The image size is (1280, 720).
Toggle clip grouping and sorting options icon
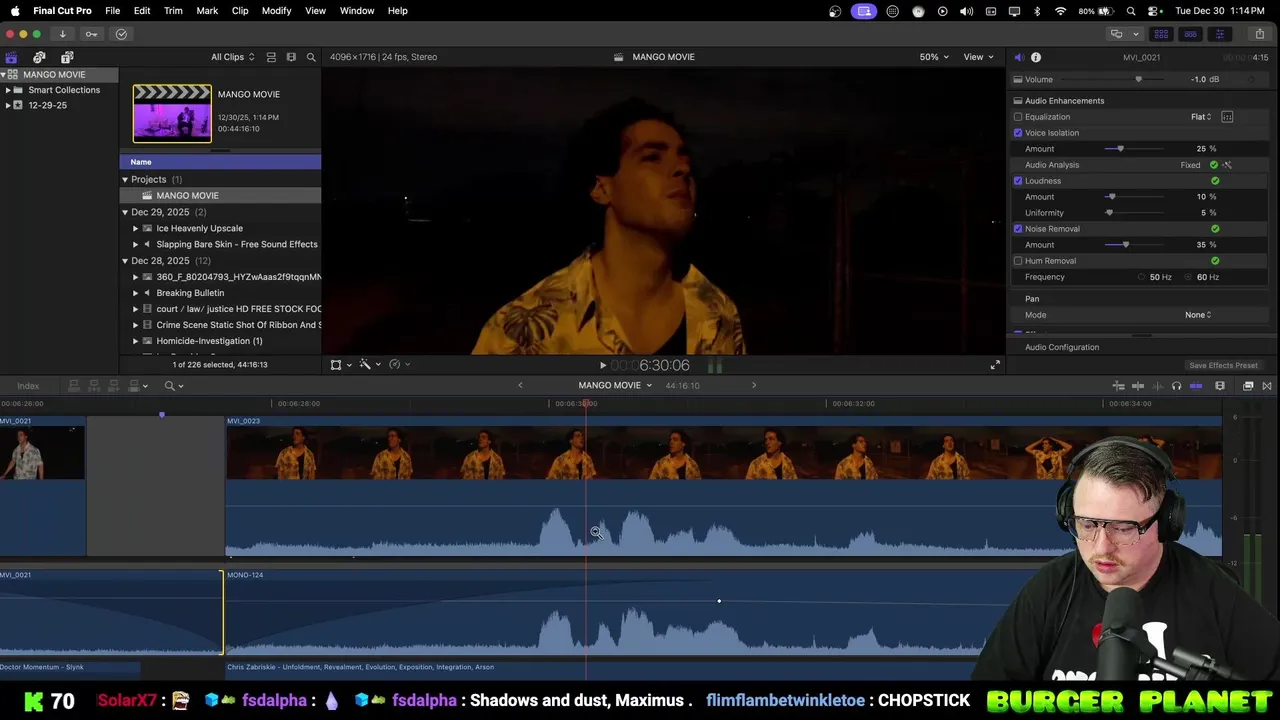click(271, 57)
